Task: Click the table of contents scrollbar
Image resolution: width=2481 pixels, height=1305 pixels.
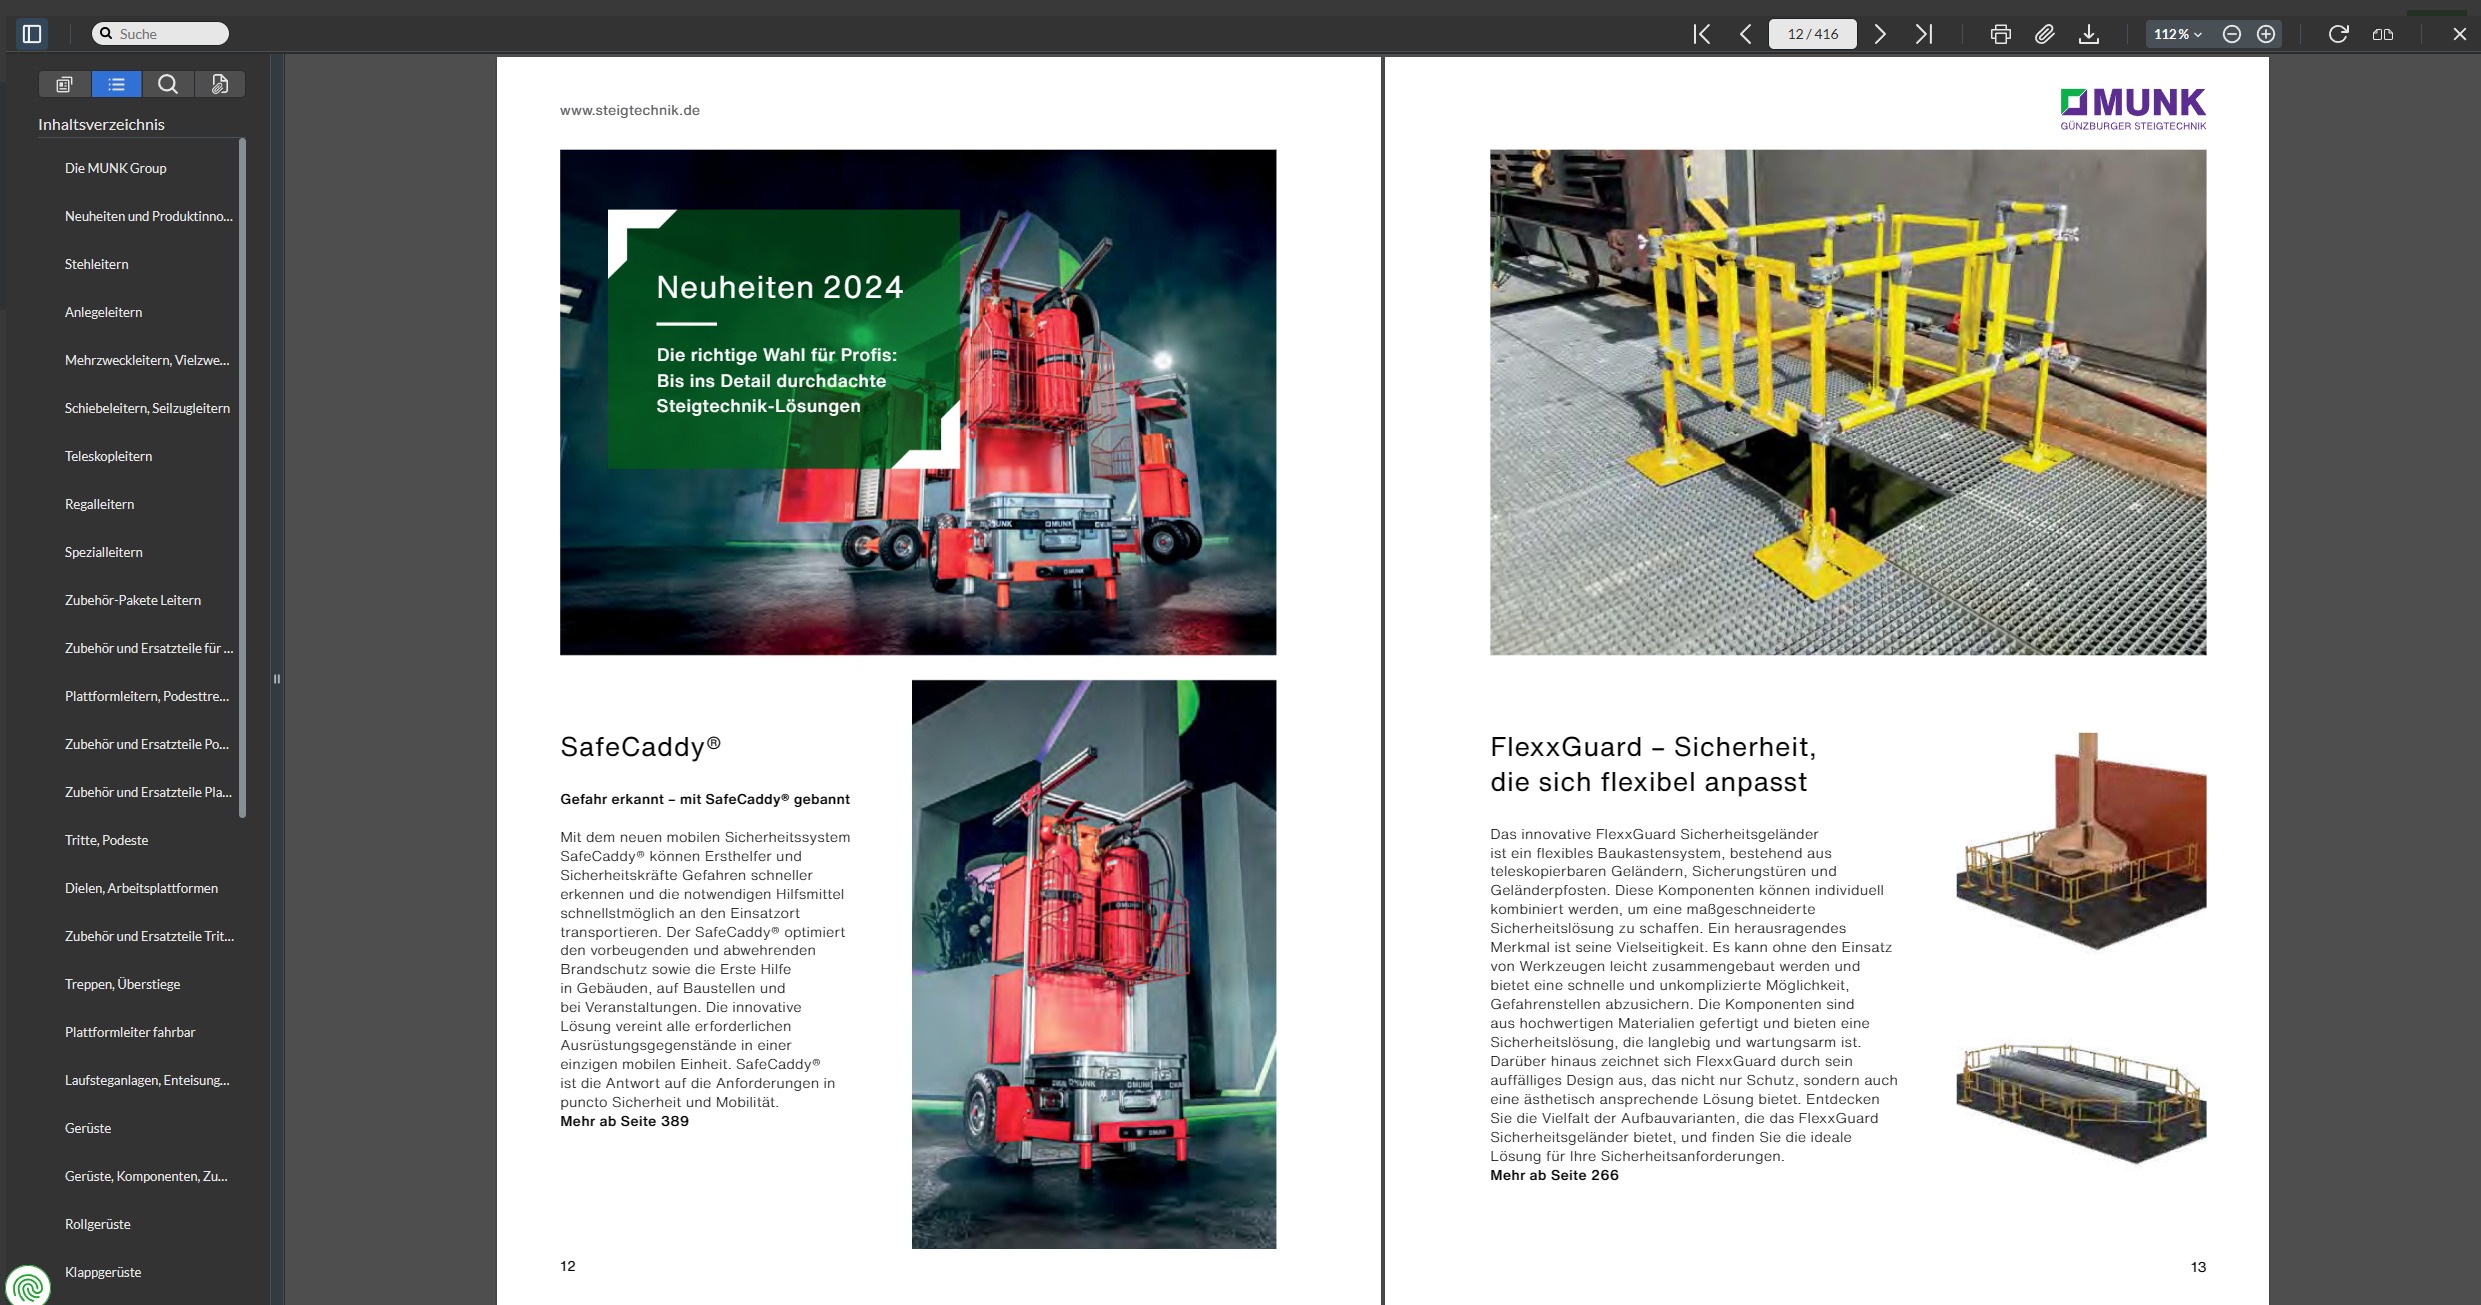Action: click(242, 478)
